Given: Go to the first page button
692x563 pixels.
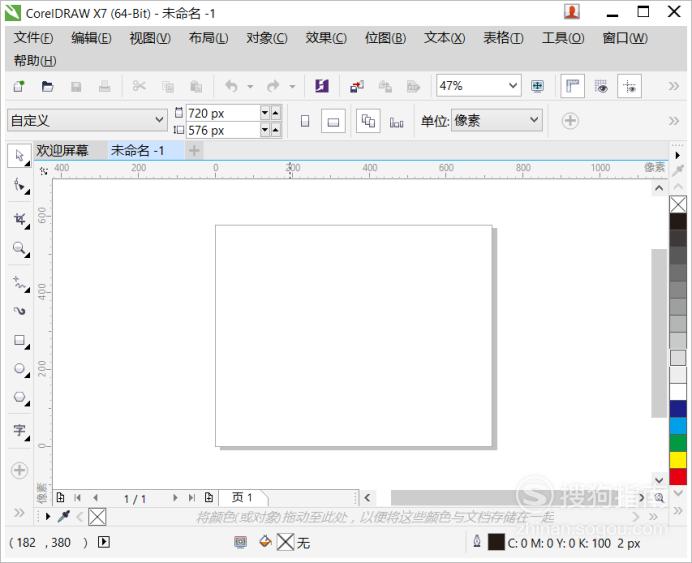Looking at the screenshot, I should pos(78,498).
